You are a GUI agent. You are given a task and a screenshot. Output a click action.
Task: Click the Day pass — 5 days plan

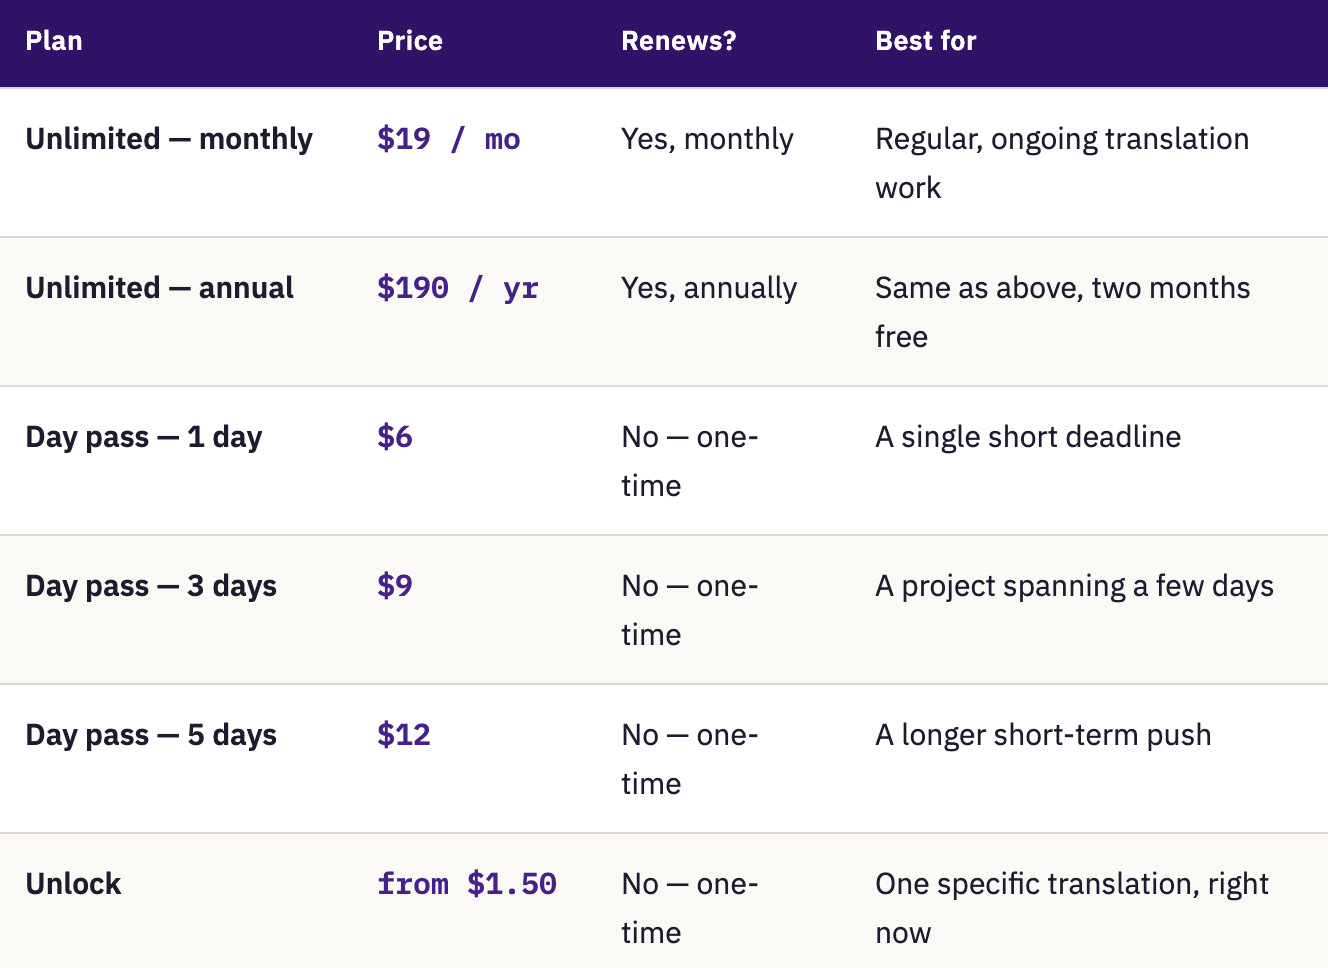coord(151,735)
